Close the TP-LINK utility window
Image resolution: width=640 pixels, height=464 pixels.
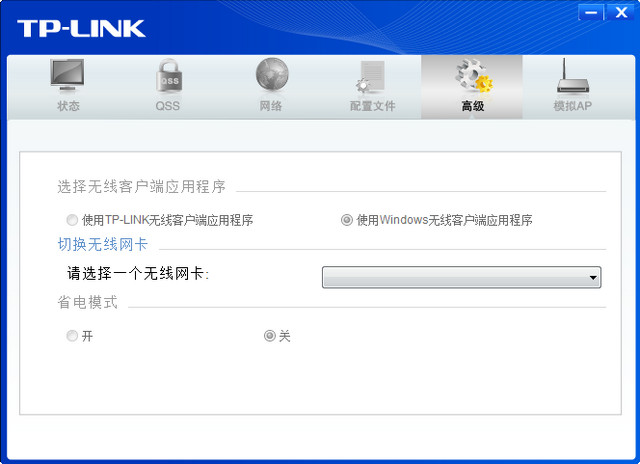[x=621, y=12]
